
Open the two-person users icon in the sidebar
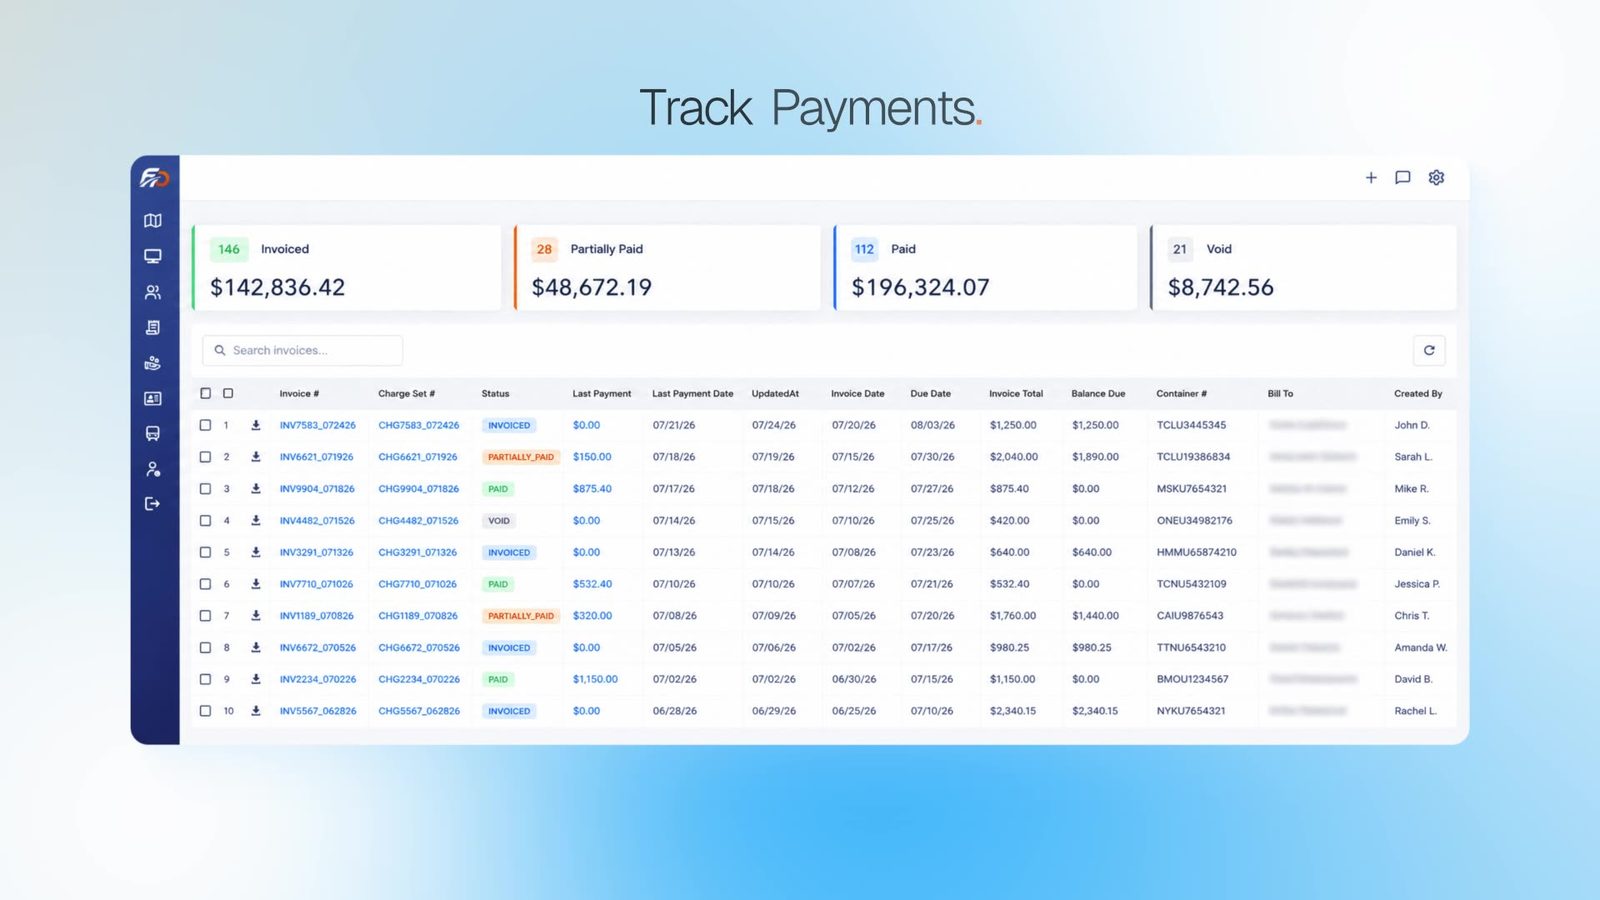153,292
